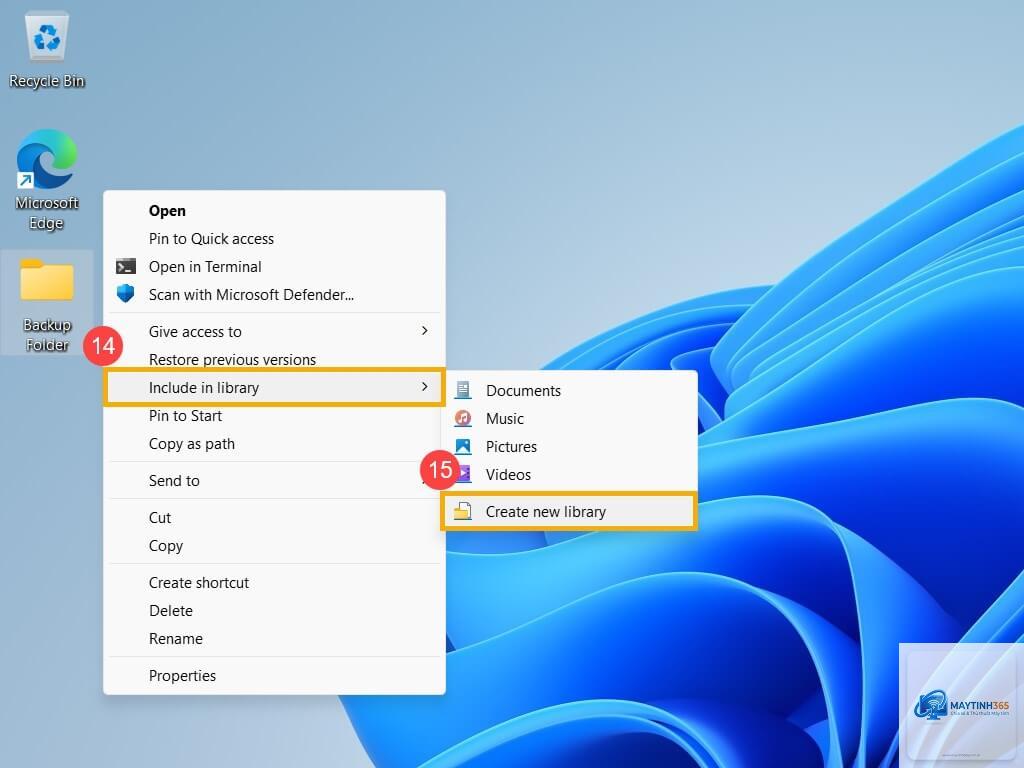Select the Backup Folder desktop icon

pyautogui.click(x=47, y=303)
